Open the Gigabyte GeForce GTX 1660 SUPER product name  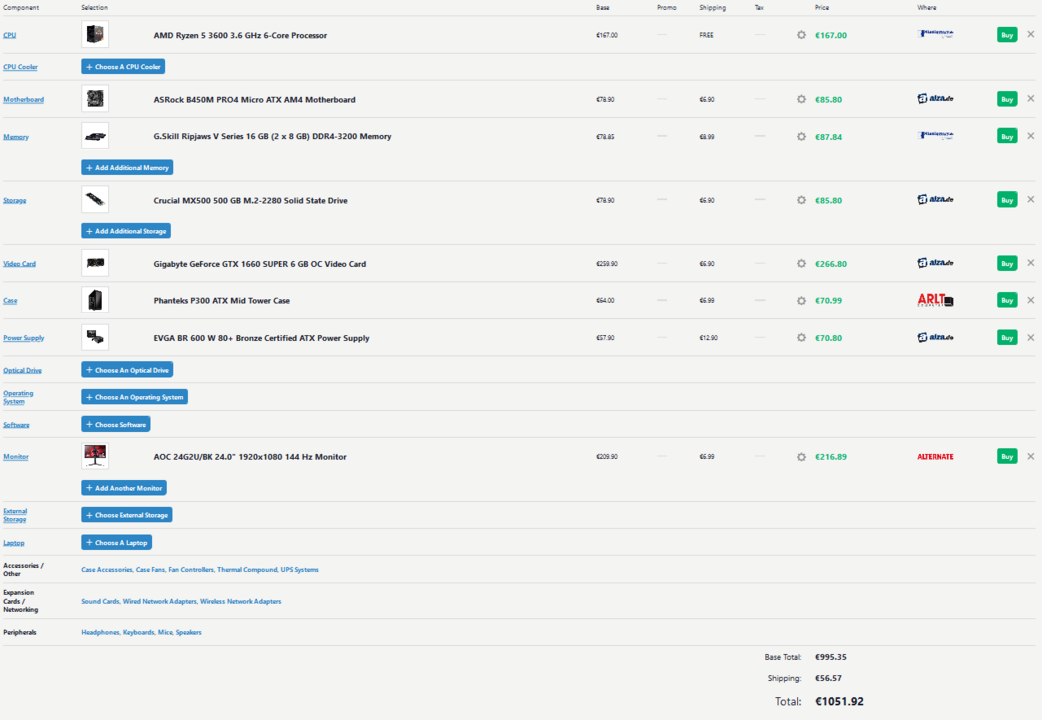(260, 264)
